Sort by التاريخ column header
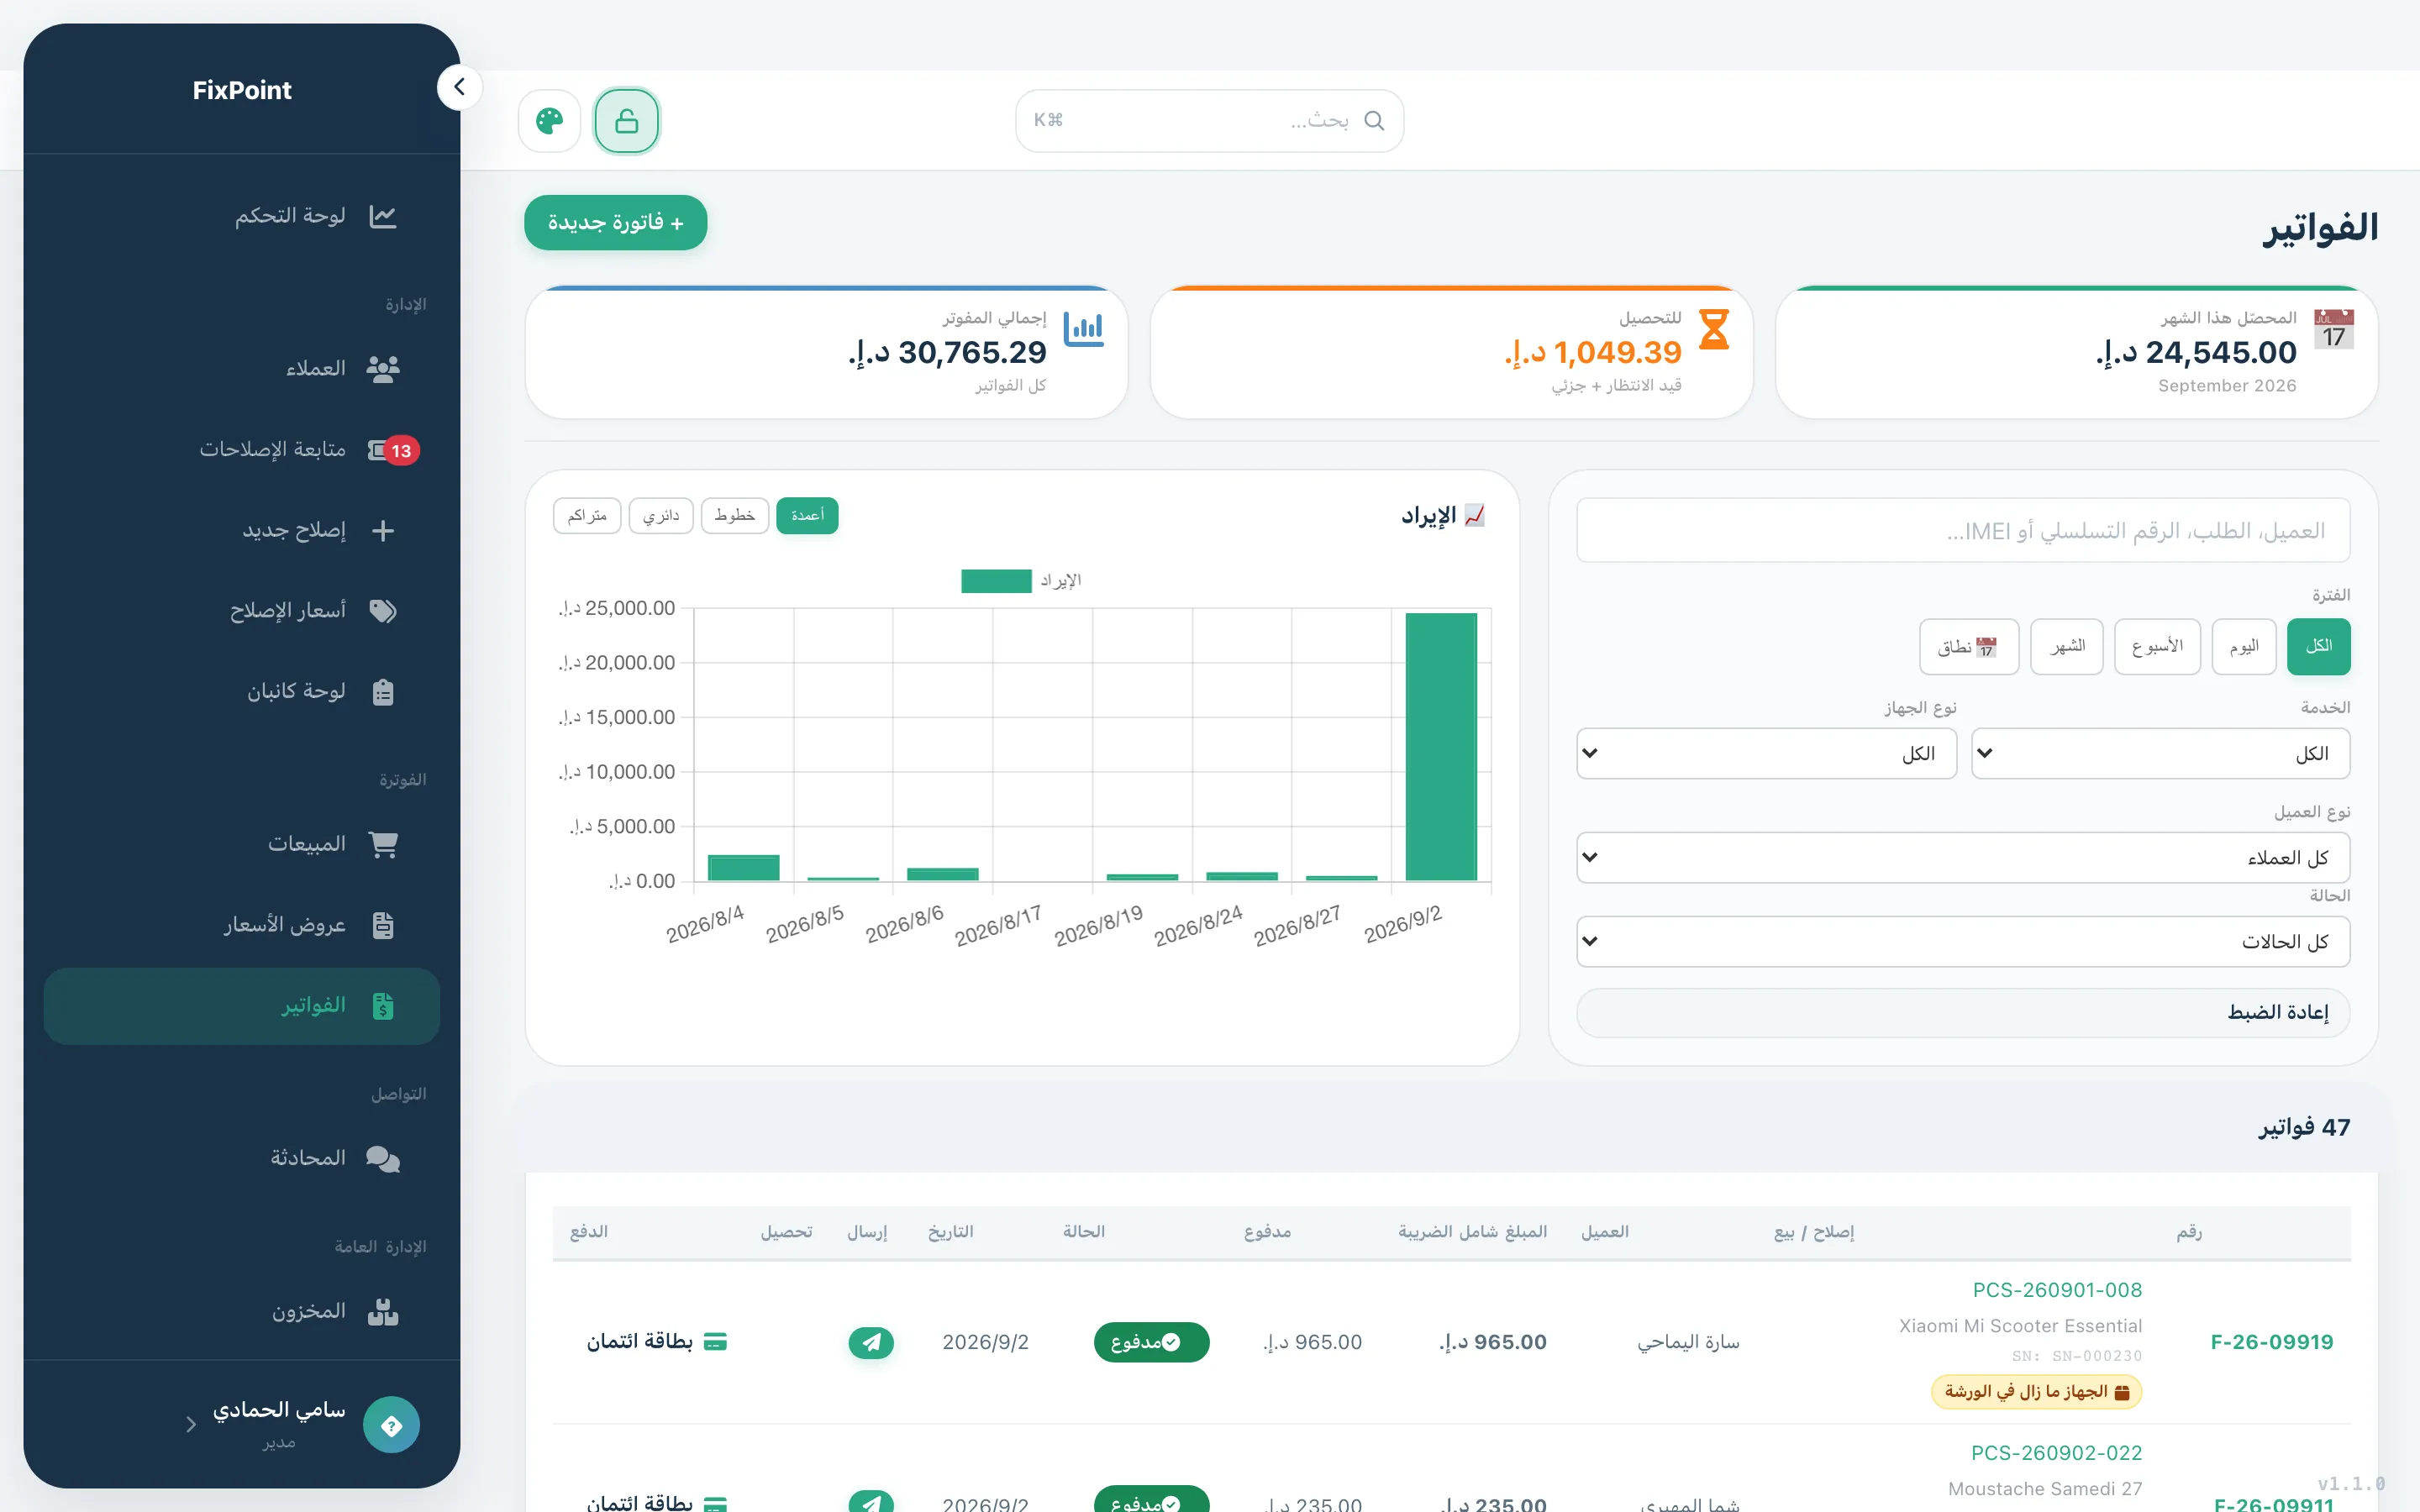The image size is (2420, 1512). pyautogui.click(x=950, y=1232)
